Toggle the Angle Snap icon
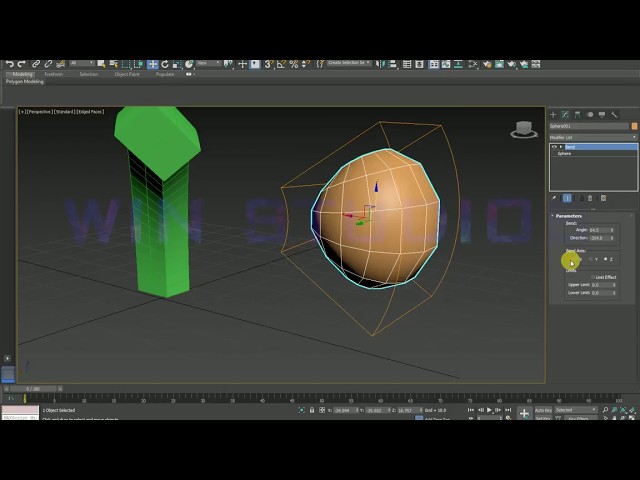Image resolution: width=640 pixels, height=480 pixels. pyautogui.click(x=281, y=64)
